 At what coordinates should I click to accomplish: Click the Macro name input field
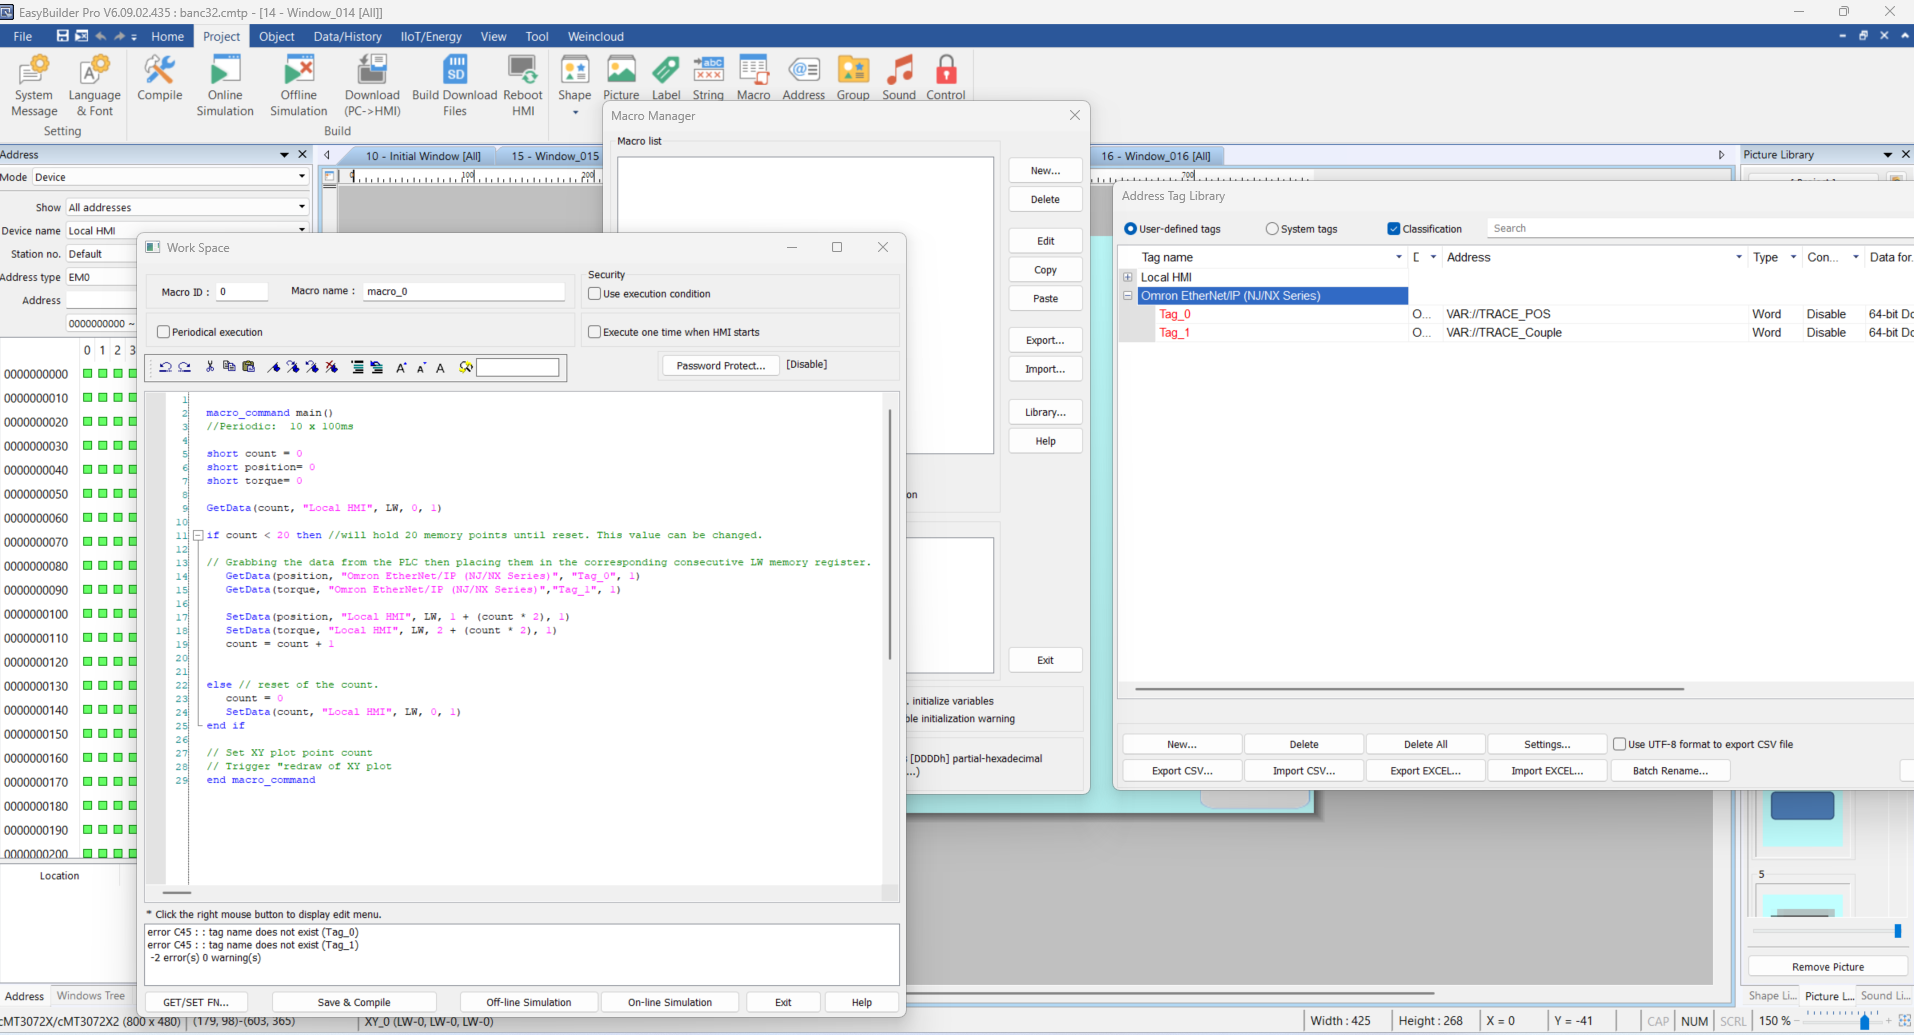tap(463, 291)
